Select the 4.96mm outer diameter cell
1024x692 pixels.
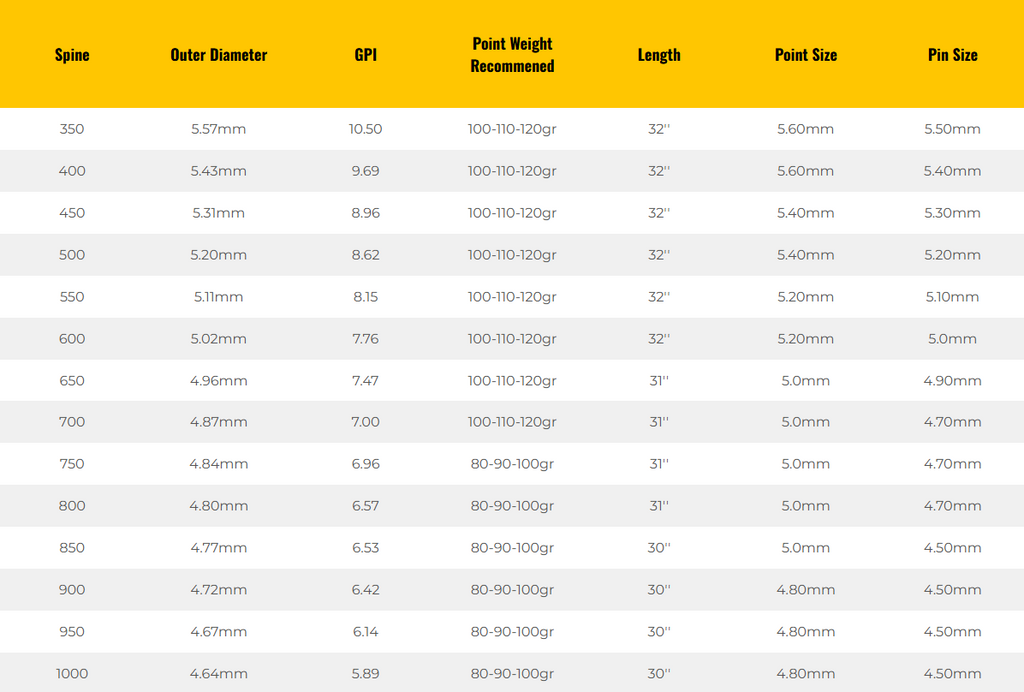pos(219,381)
